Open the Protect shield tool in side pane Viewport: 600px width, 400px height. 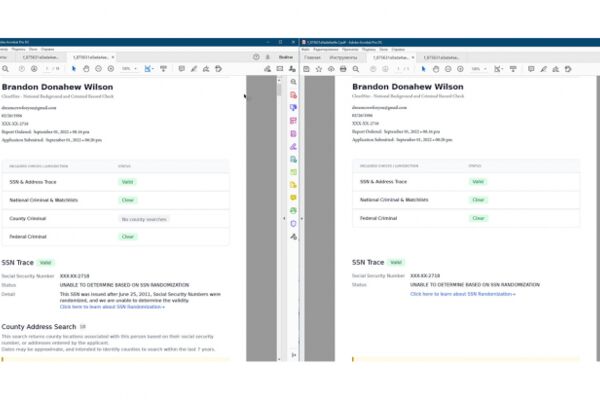pos(293,224)
